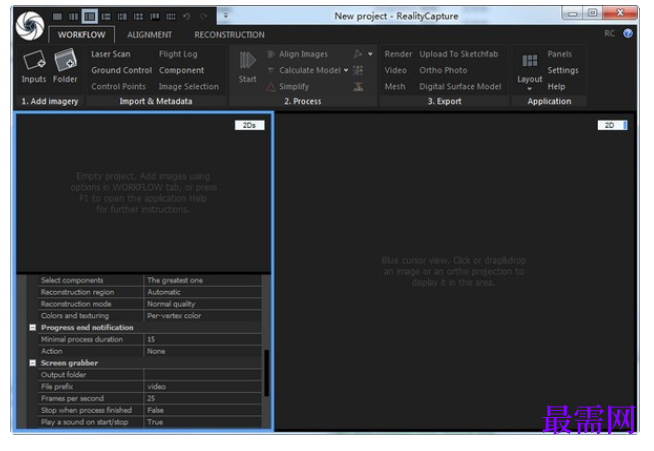This screenshot has height=451, width=654.
Task: Open the Calculate Model dropdown arrow
Action: point(346,70)
